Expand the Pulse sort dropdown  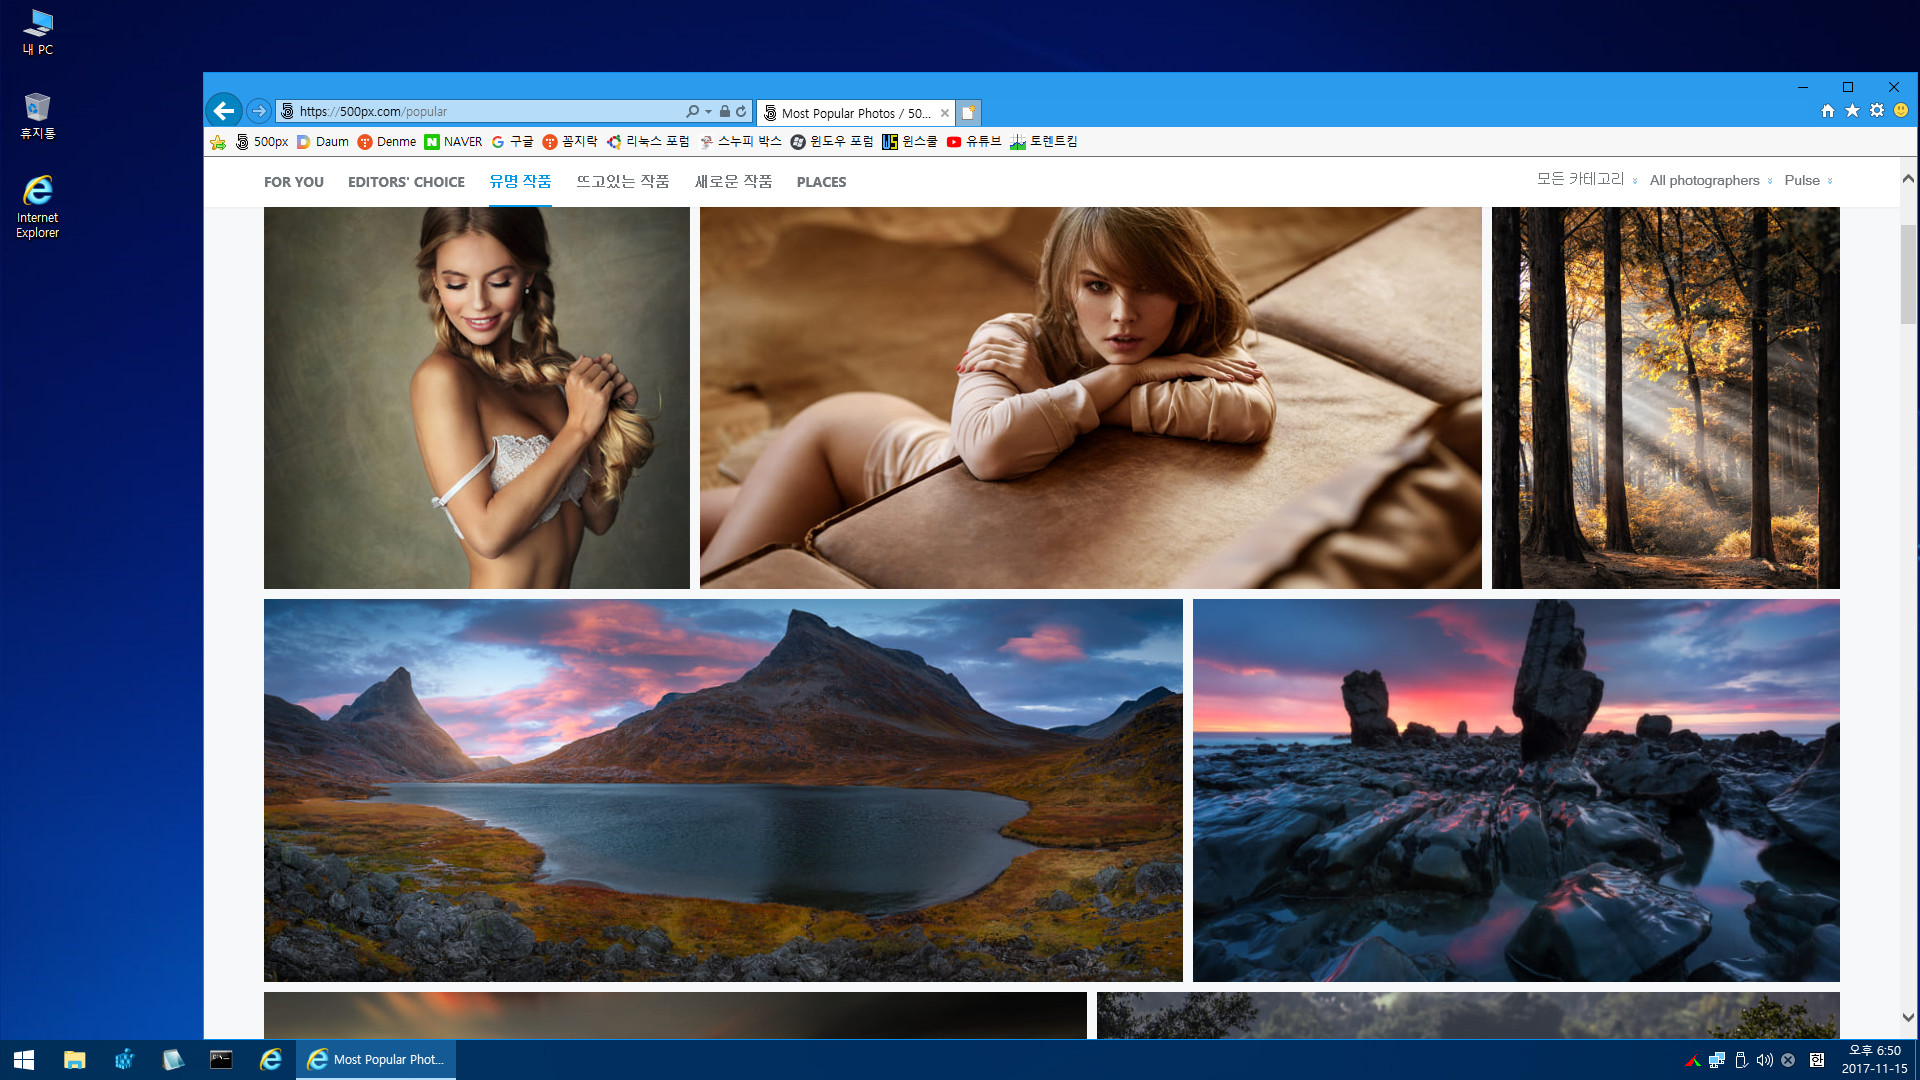click(1809, 180)
